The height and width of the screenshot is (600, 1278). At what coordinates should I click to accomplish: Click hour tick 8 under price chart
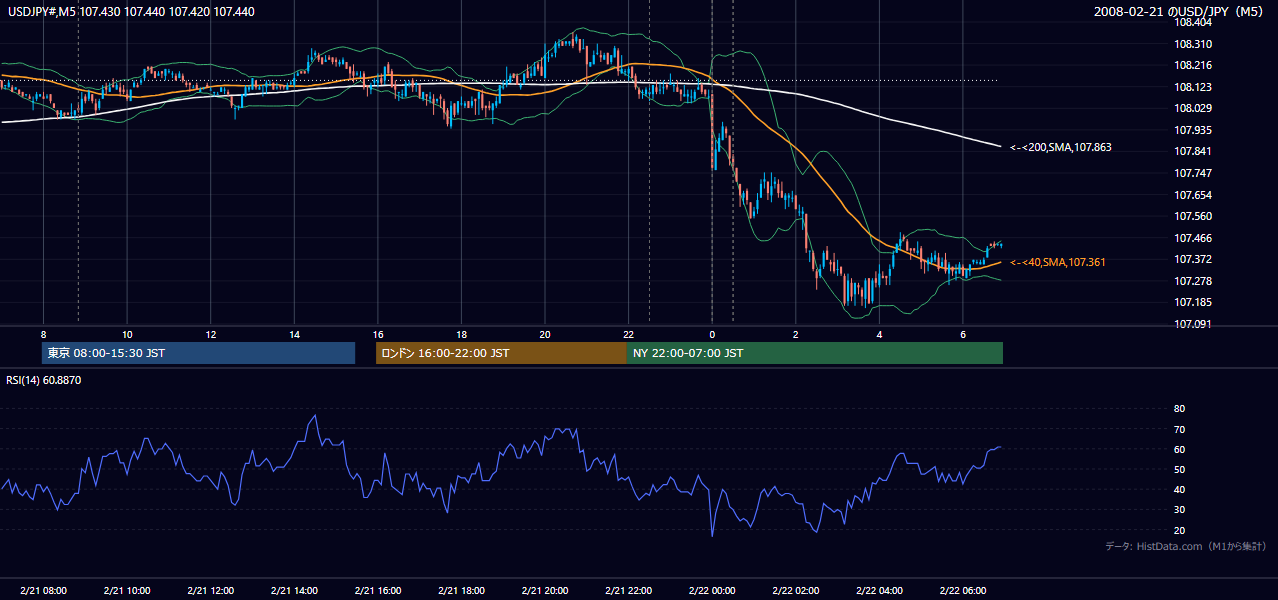point(43,334)
